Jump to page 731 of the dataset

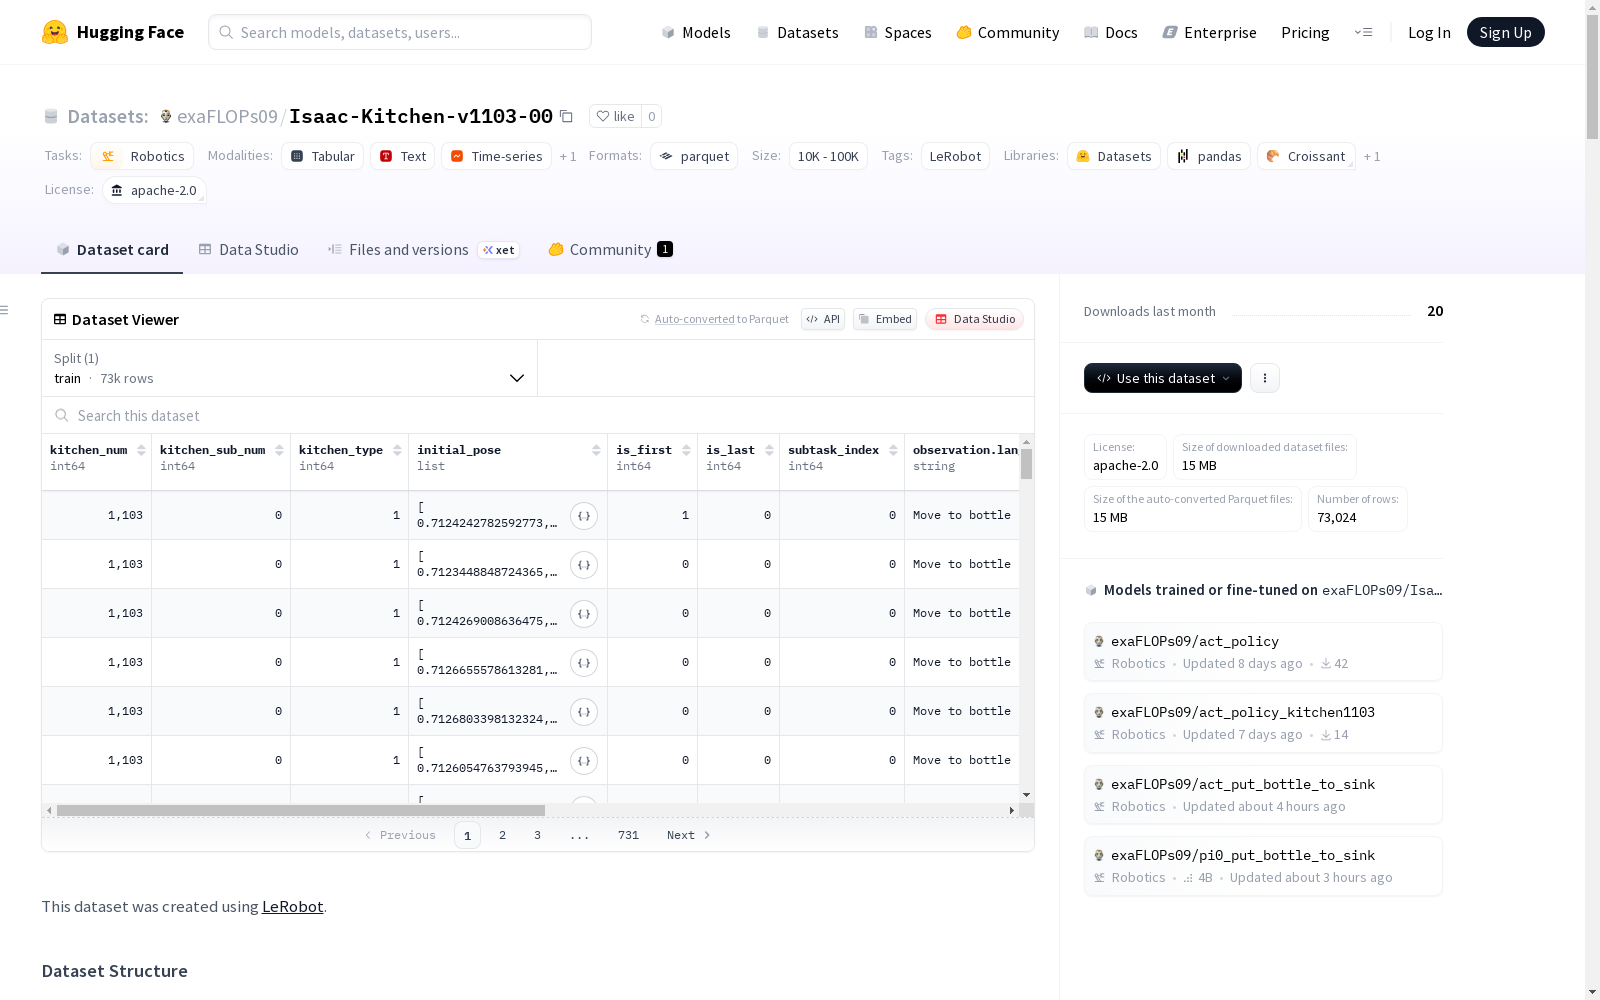coord(628,835)
